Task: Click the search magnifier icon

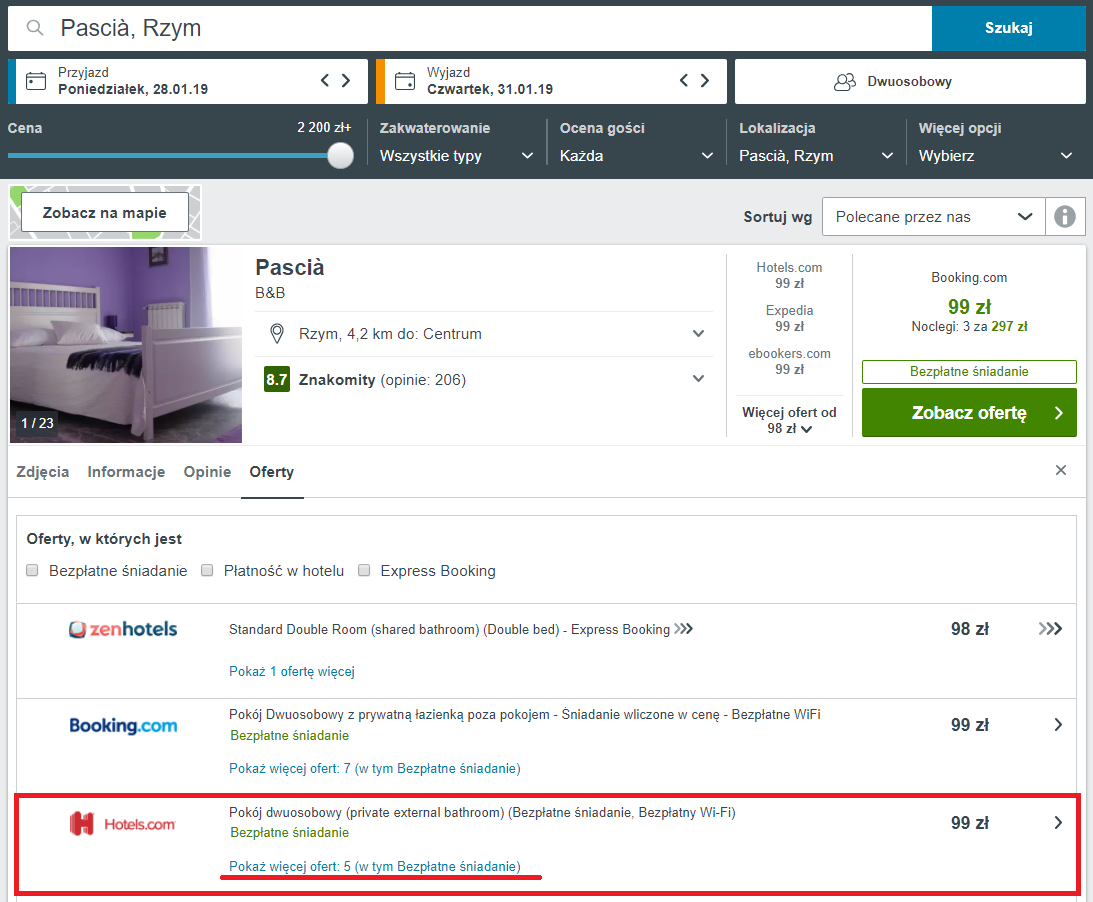Action: coord(35,28)
